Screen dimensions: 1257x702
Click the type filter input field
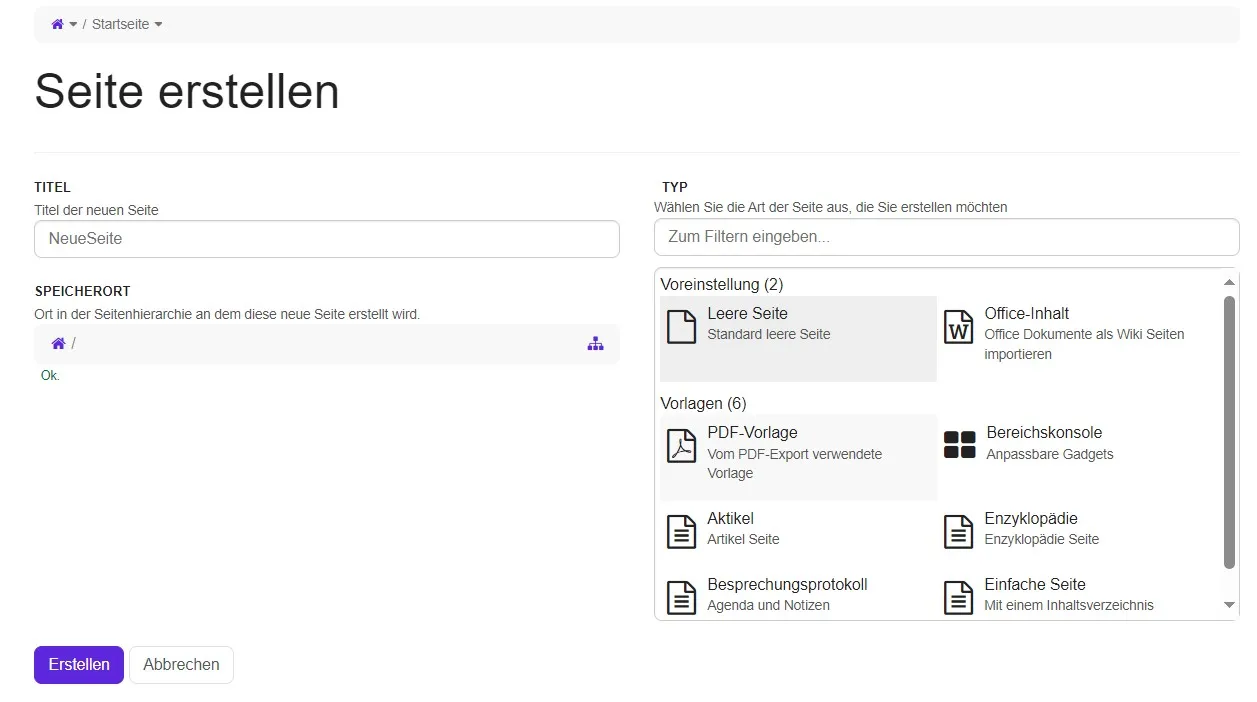point(946,237)
